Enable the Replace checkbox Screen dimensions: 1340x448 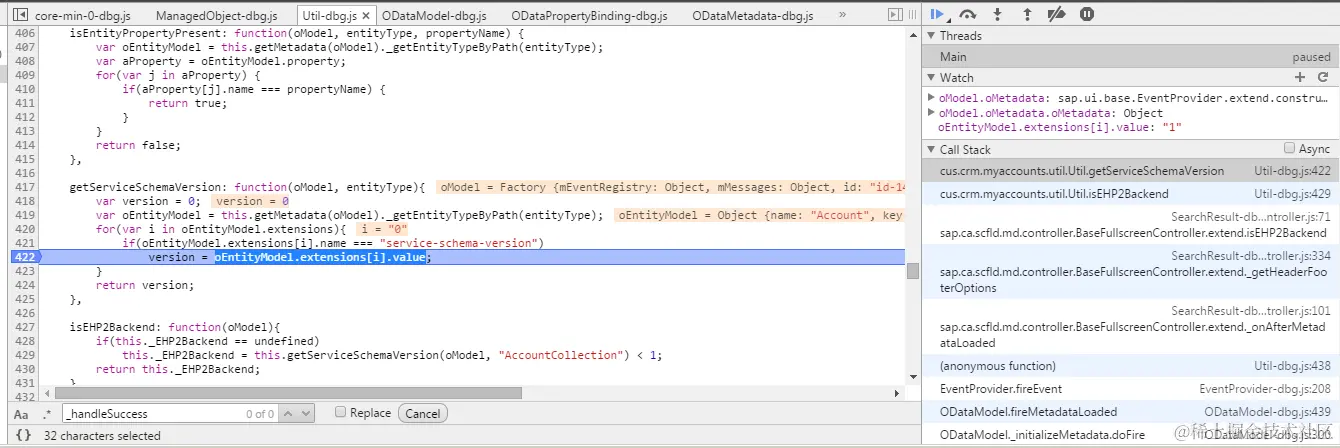tap(340, 412)
